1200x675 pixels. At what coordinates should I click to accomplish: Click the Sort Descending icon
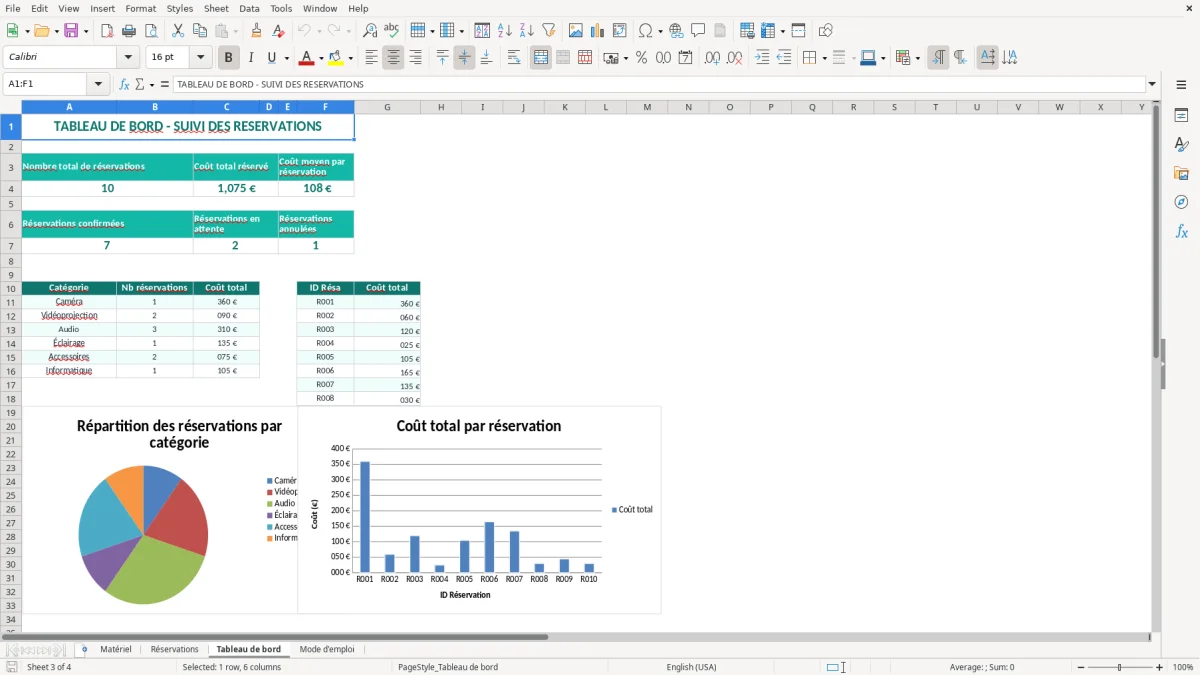pyautogui.click(x=527, y=31)
